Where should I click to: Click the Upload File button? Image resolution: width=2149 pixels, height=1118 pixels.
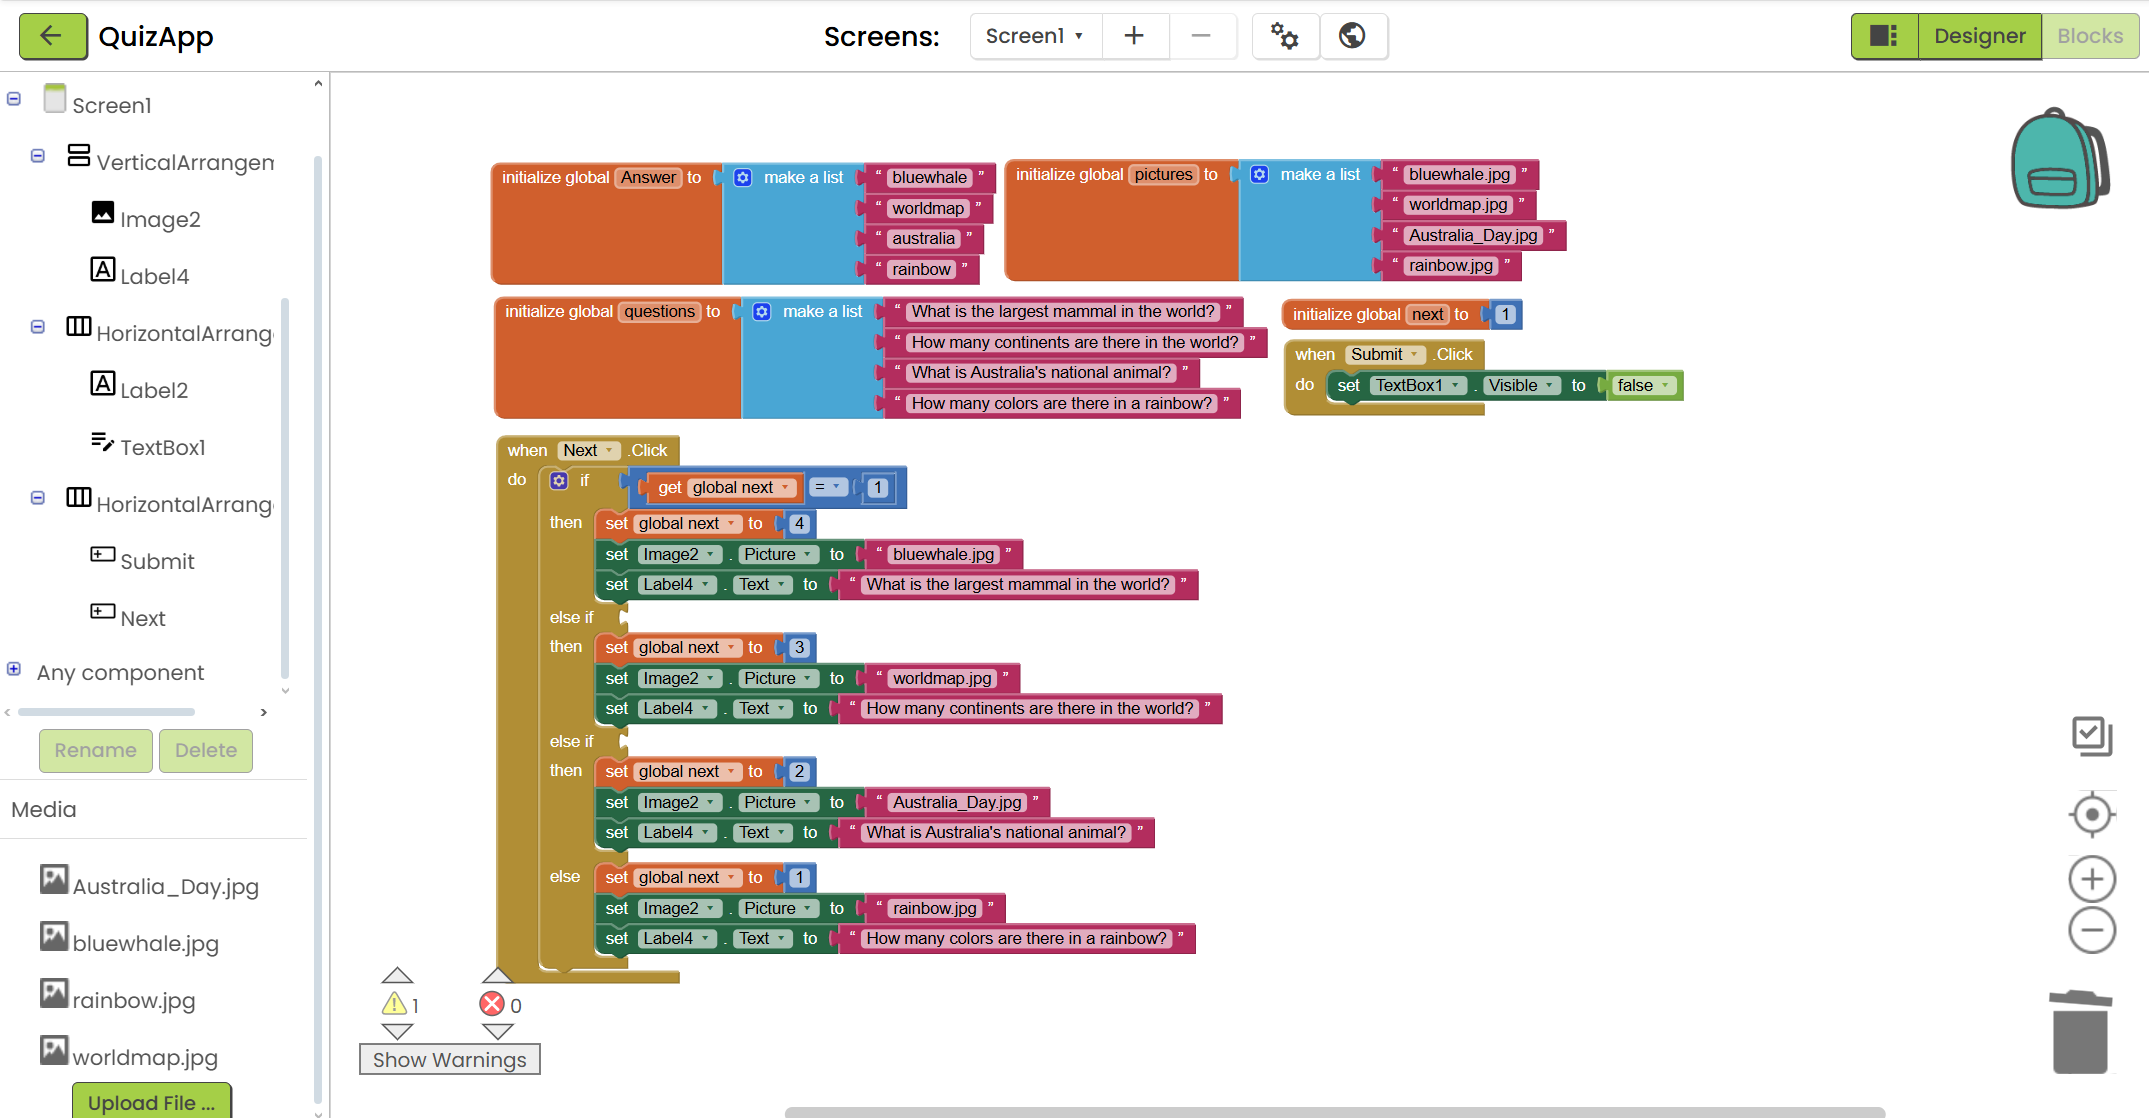tap(151, 1102)
